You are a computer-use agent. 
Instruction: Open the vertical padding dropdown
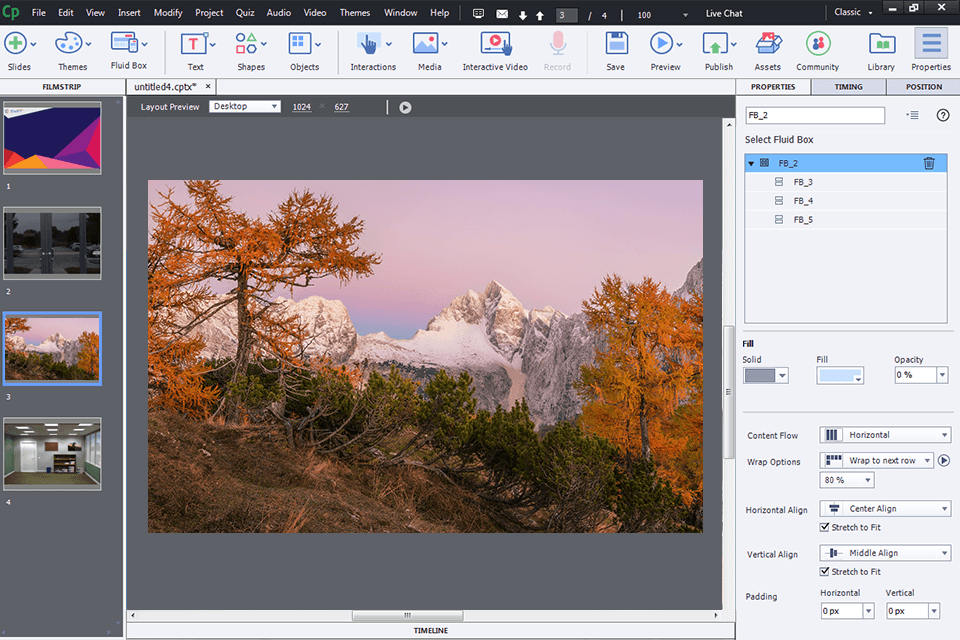point(934,611)
